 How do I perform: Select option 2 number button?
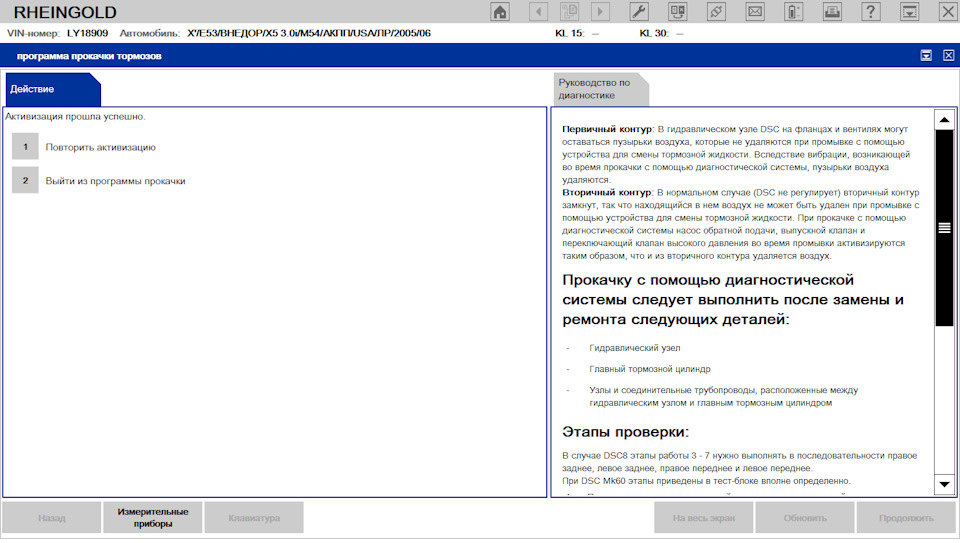pos(25,181)
